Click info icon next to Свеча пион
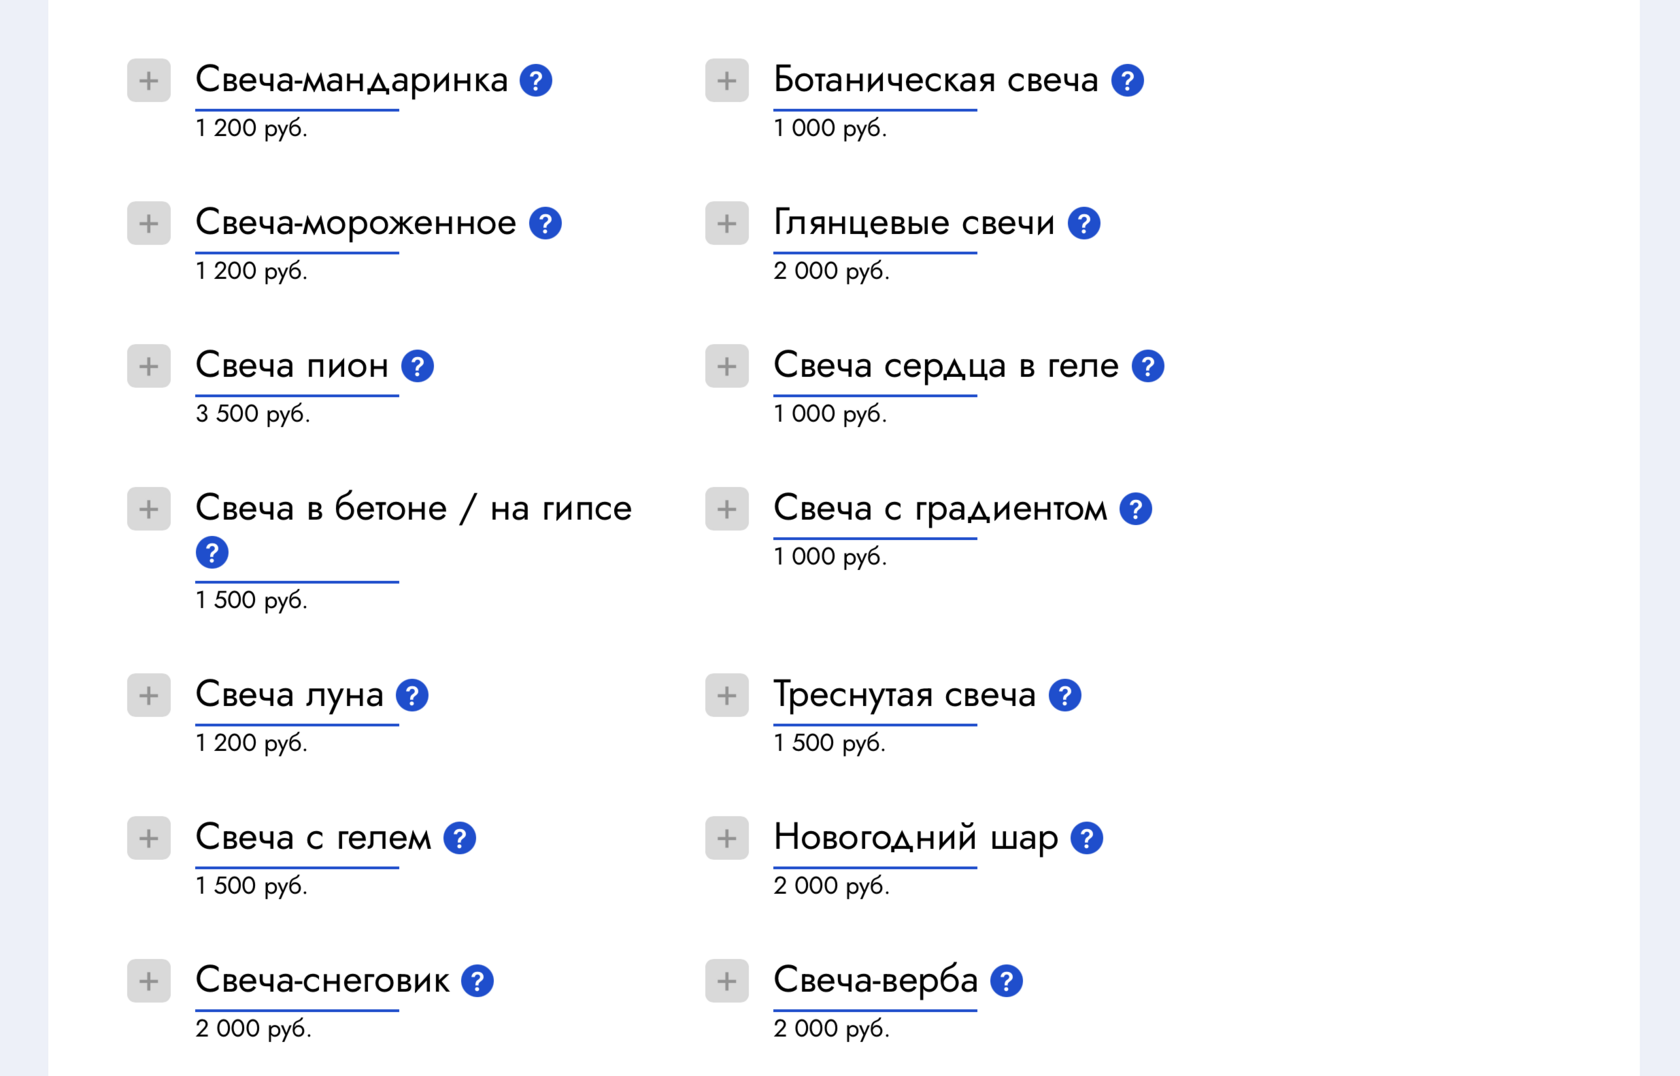Image resolution: width=1680 pixels, height=1076 pixels. (417, 367)
